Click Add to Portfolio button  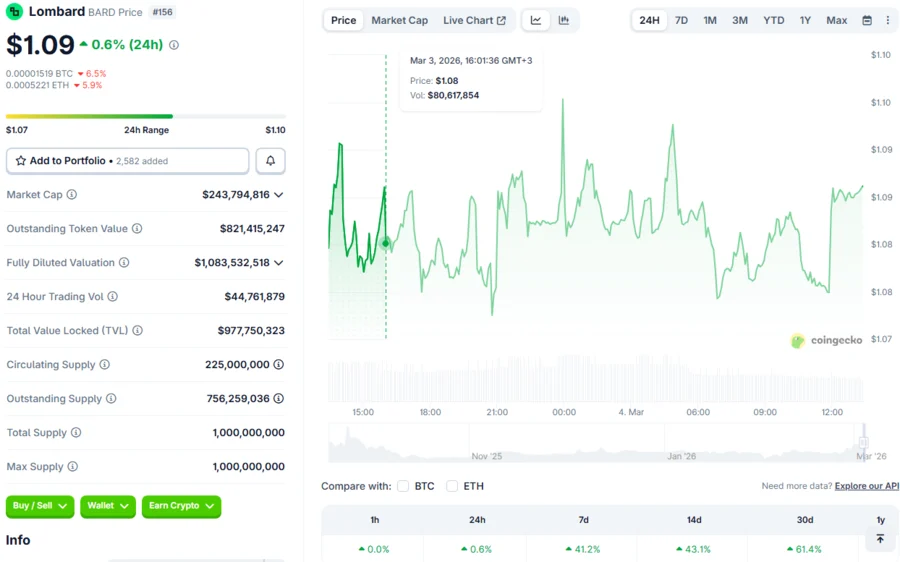[127, 161]
